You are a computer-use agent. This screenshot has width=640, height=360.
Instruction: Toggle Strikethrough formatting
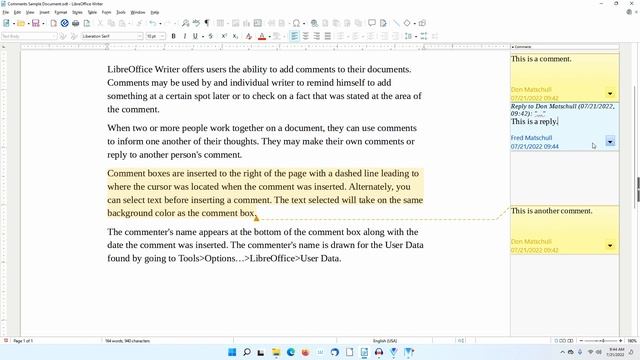[x=211, y=36]
